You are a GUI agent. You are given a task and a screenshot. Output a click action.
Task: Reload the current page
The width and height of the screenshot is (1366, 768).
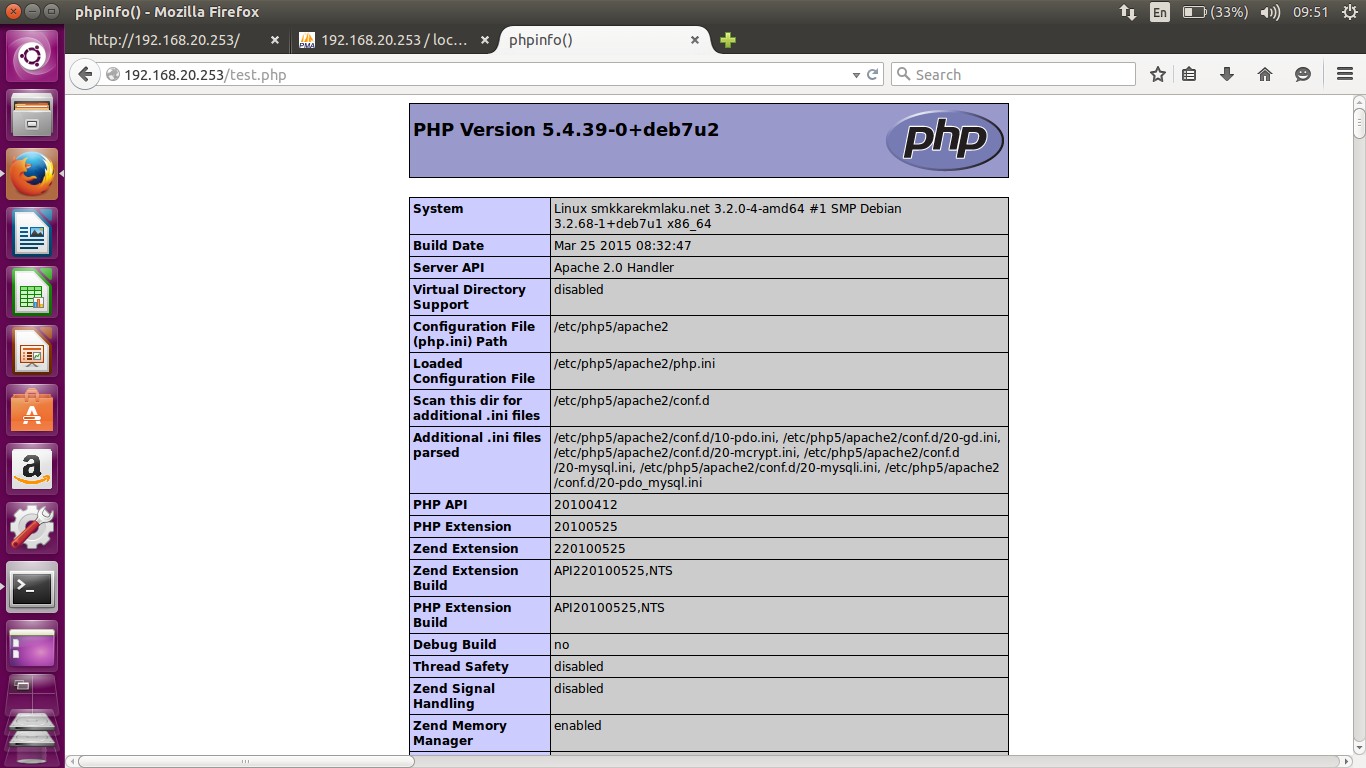point(872,74)
